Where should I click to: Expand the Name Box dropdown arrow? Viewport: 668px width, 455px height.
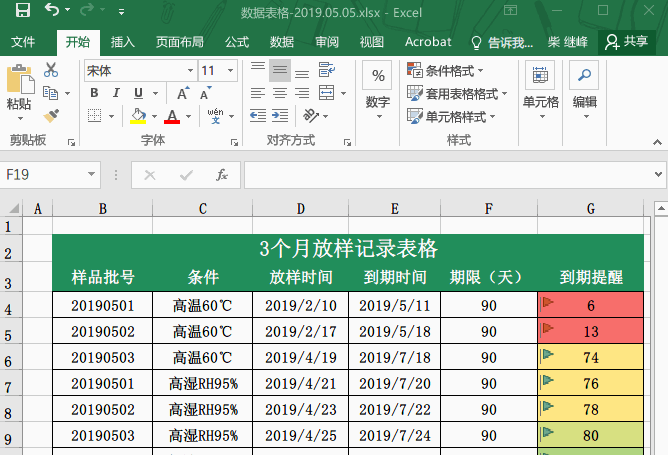pyautogui.click(x=91, y=174)
